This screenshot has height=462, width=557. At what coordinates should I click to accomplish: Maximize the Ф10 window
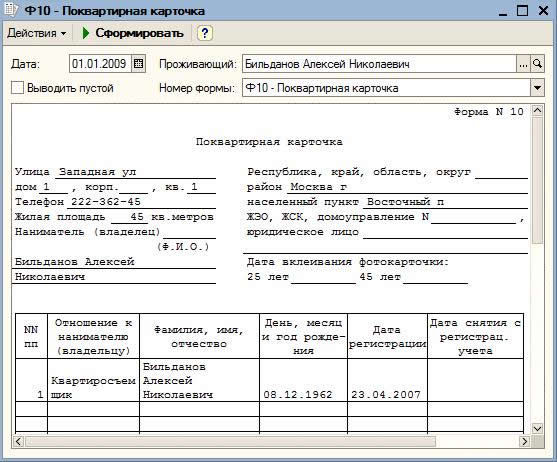coord(522,11)
